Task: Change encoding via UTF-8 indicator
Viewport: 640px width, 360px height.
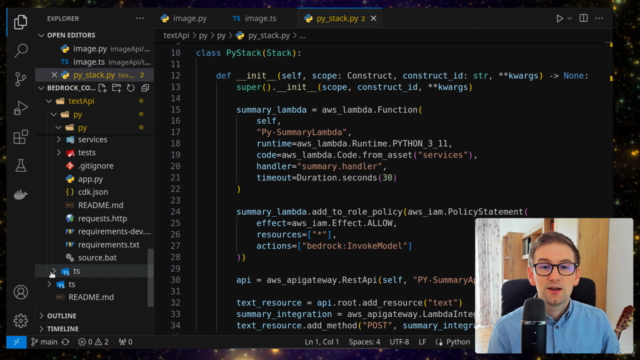Action: pos(399,342)
